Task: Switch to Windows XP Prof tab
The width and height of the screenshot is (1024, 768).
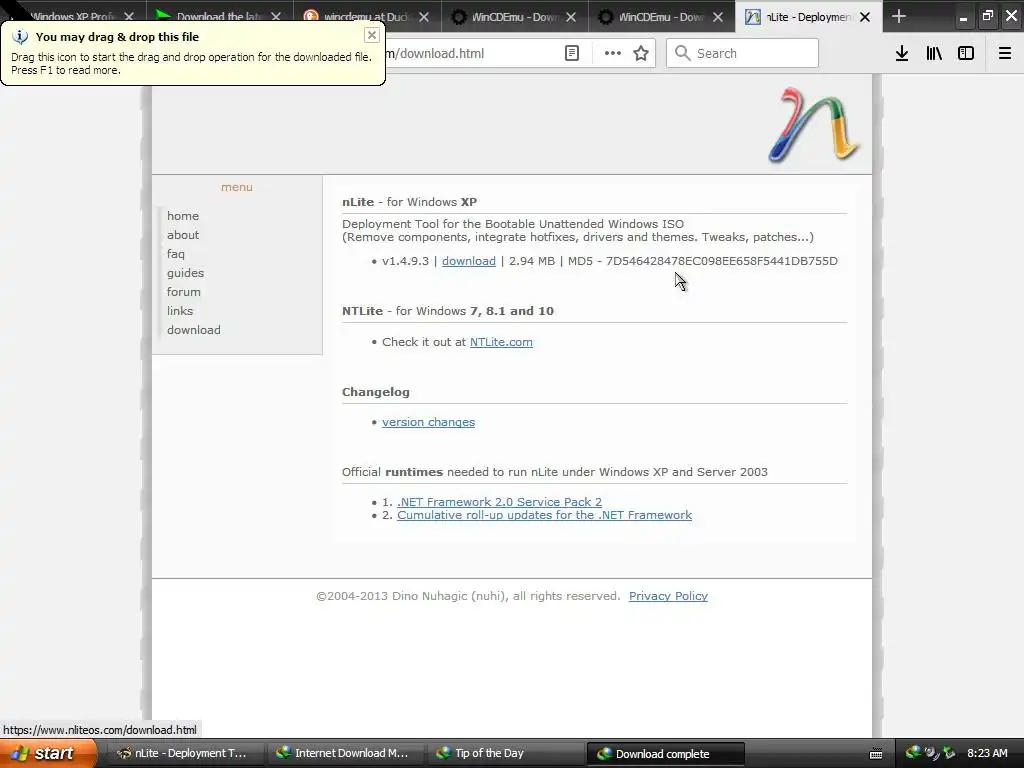Action: 73,17
